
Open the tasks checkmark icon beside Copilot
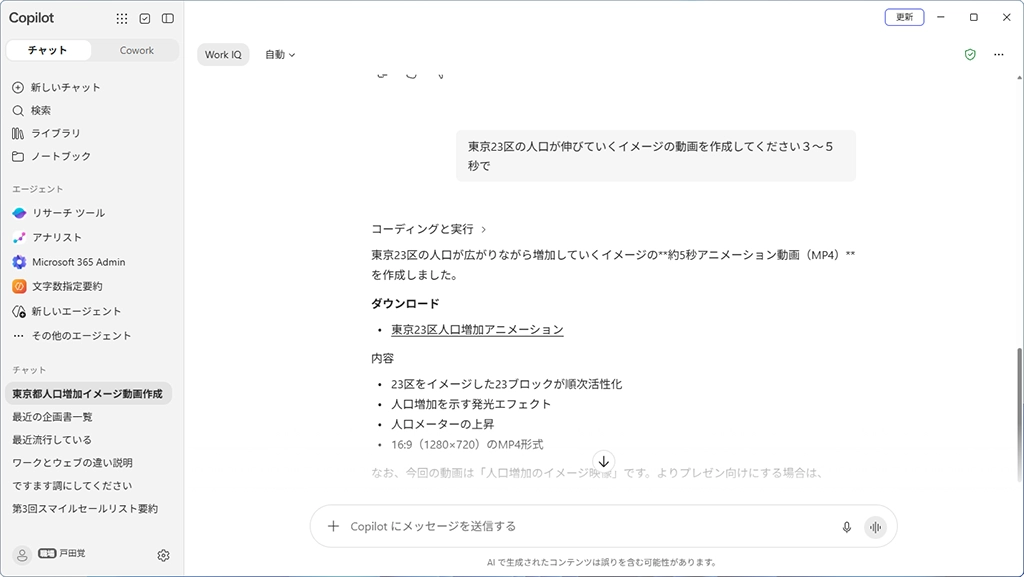click(145, 18)
